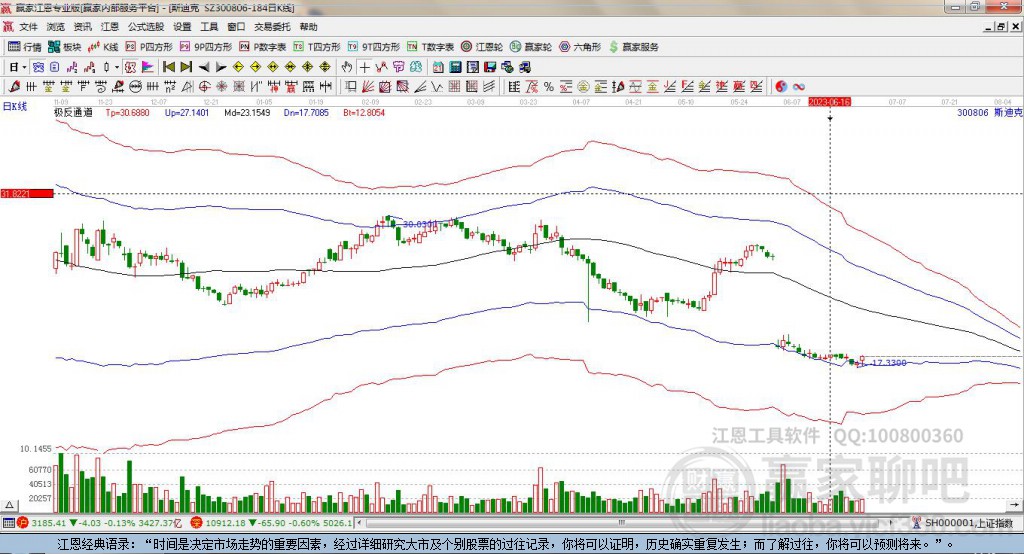
Task: Open the T四方形 tool
Action: pyautogui.click(x=317, y=47)
